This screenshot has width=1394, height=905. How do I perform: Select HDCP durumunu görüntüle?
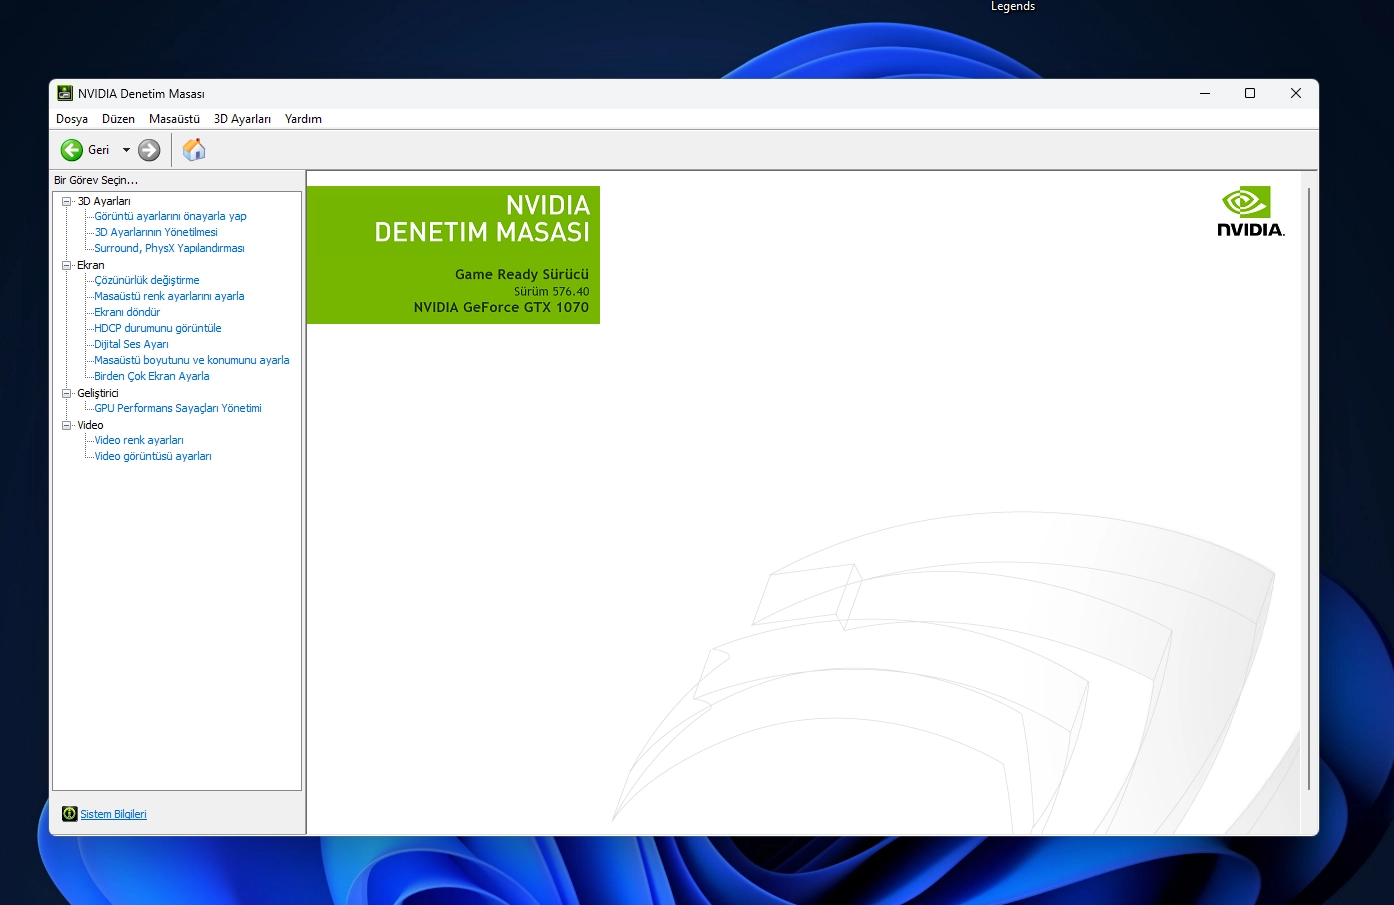click(158, 328)
